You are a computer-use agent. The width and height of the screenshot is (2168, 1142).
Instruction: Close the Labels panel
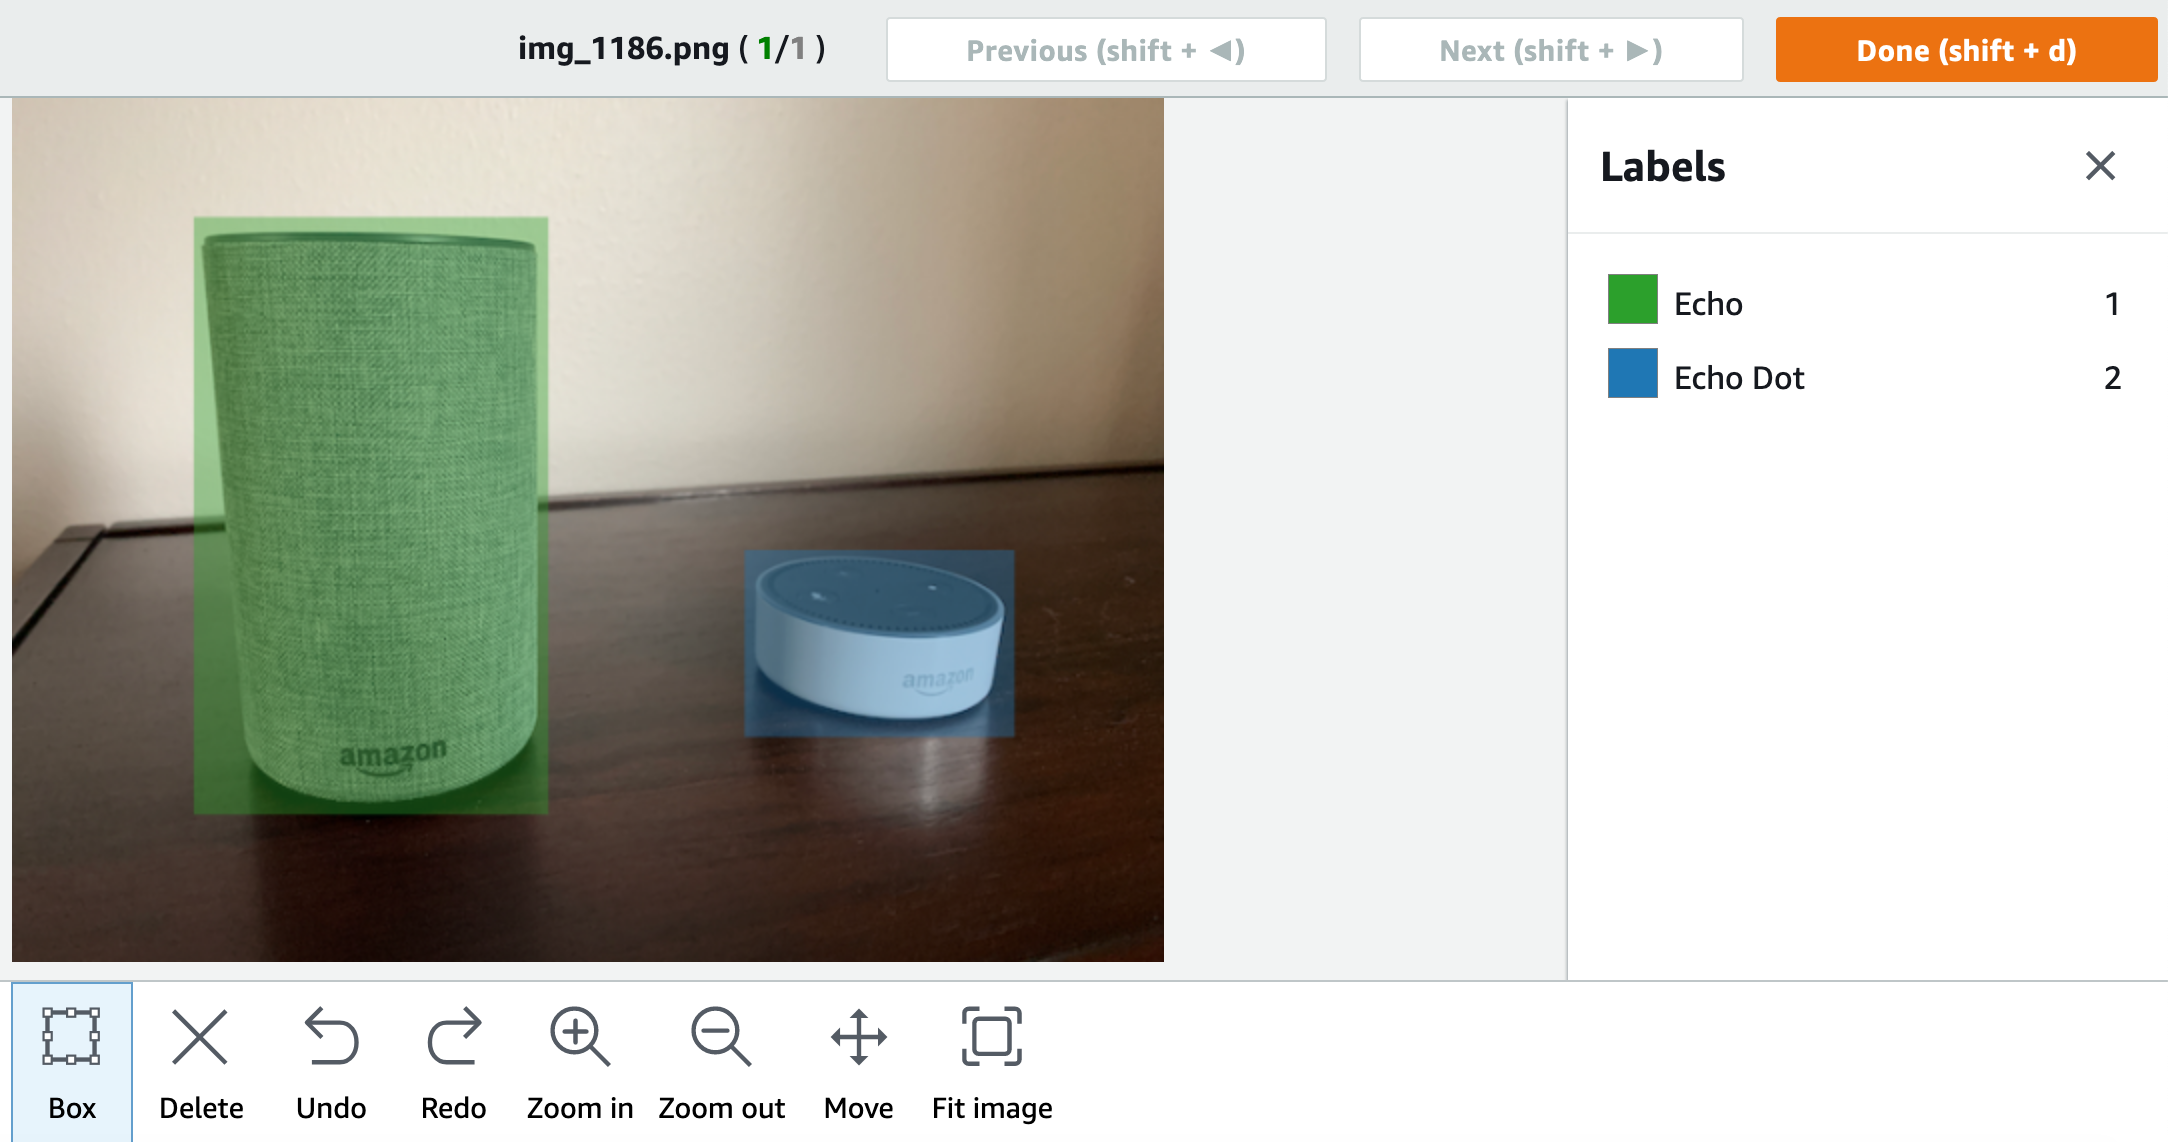[x=2100, y=166]
